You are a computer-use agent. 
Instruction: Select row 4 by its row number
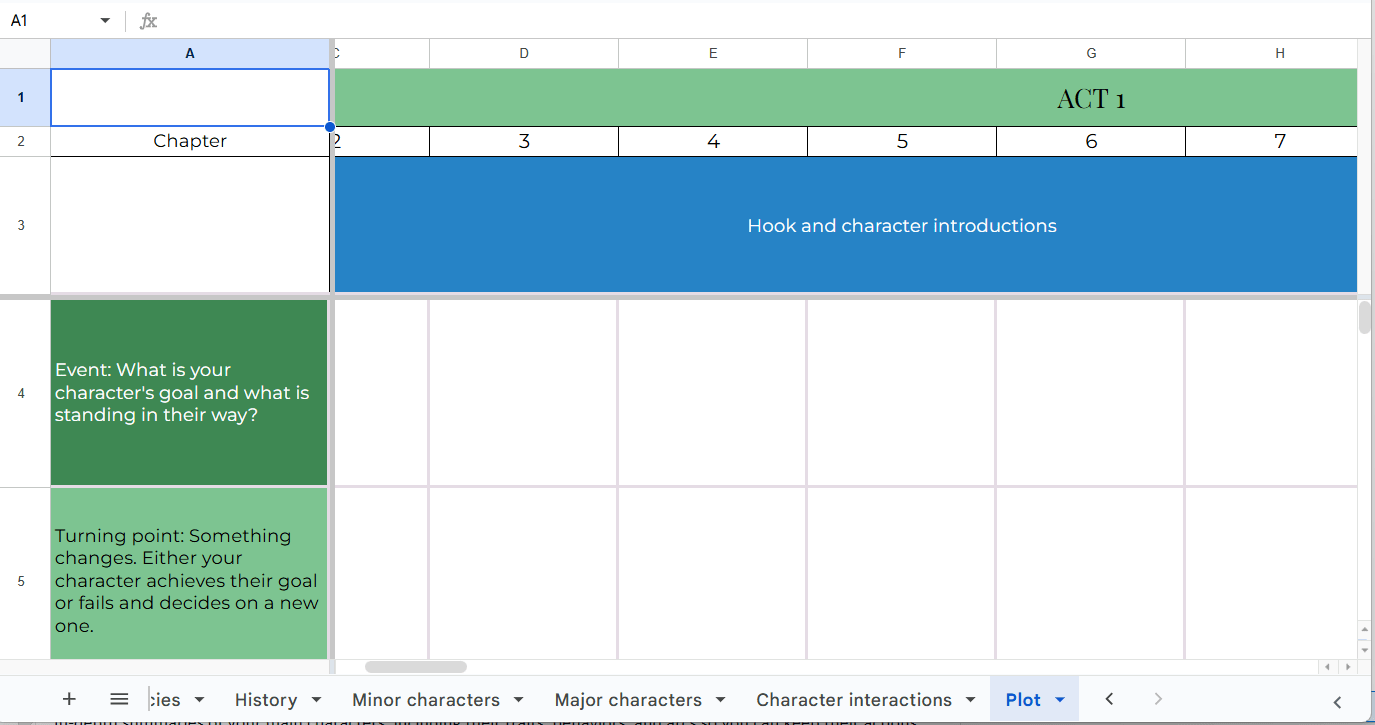pyautogui.click(x=21, y=393)
